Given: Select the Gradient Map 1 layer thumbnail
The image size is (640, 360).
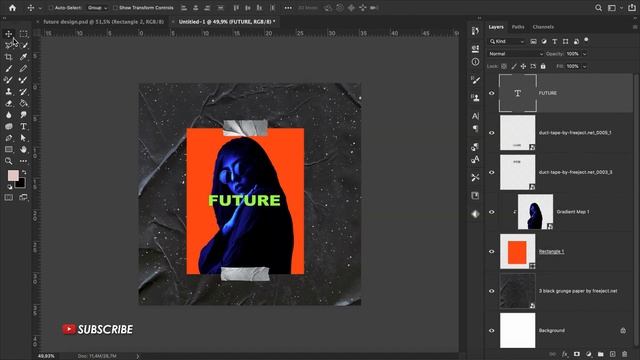Looking at the screenshot, I should click(x=535, y=212).
